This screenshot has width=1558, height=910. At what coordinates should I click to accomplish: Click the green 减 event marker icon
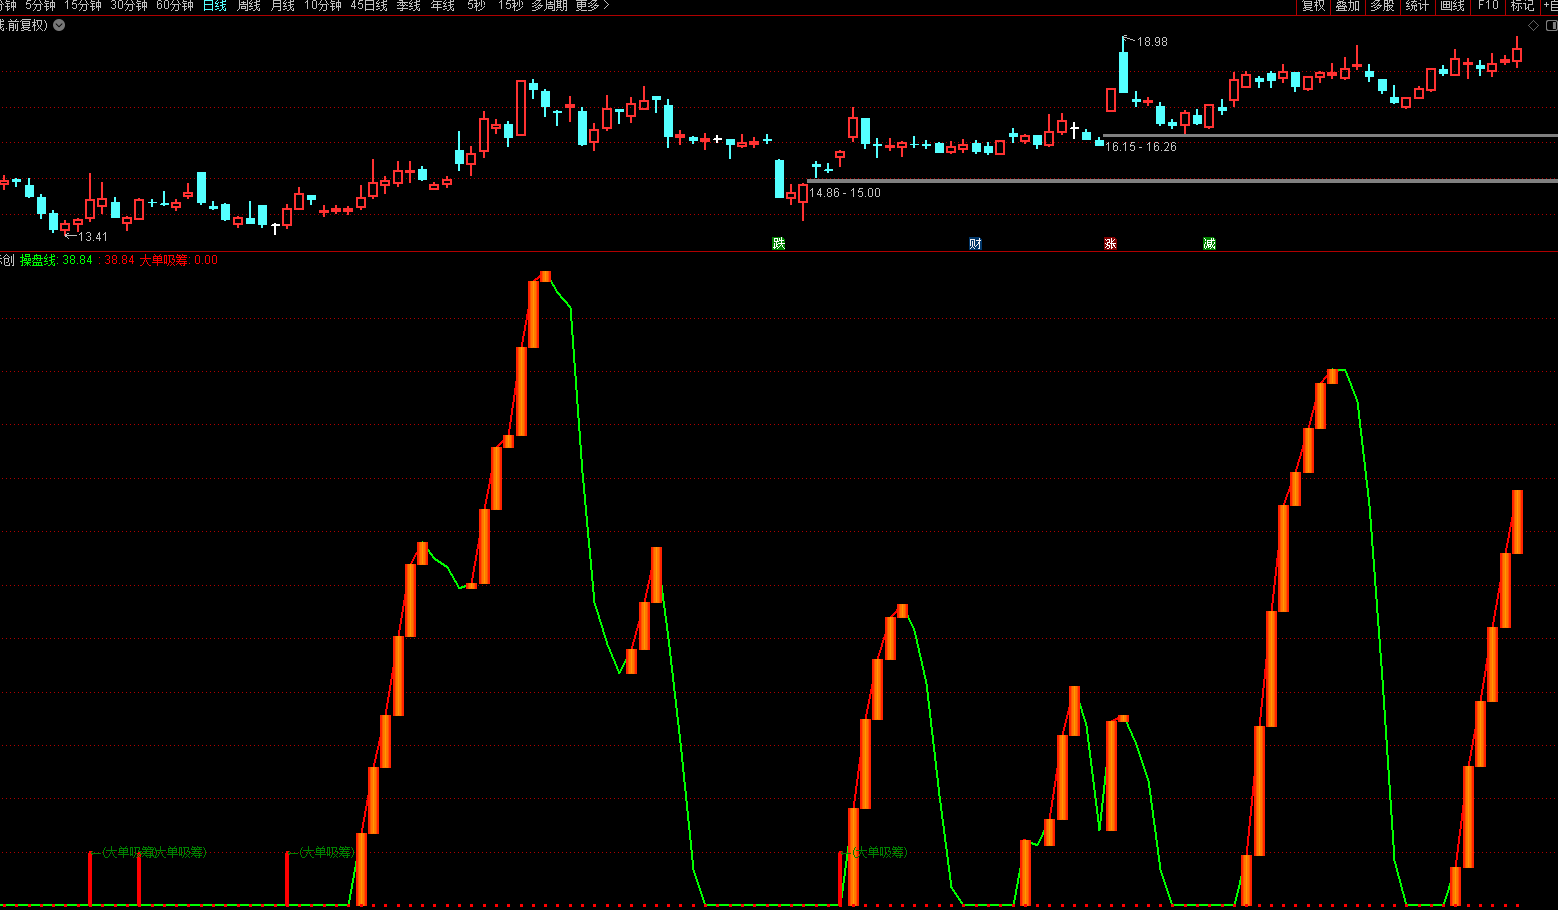click(1209, 244)
